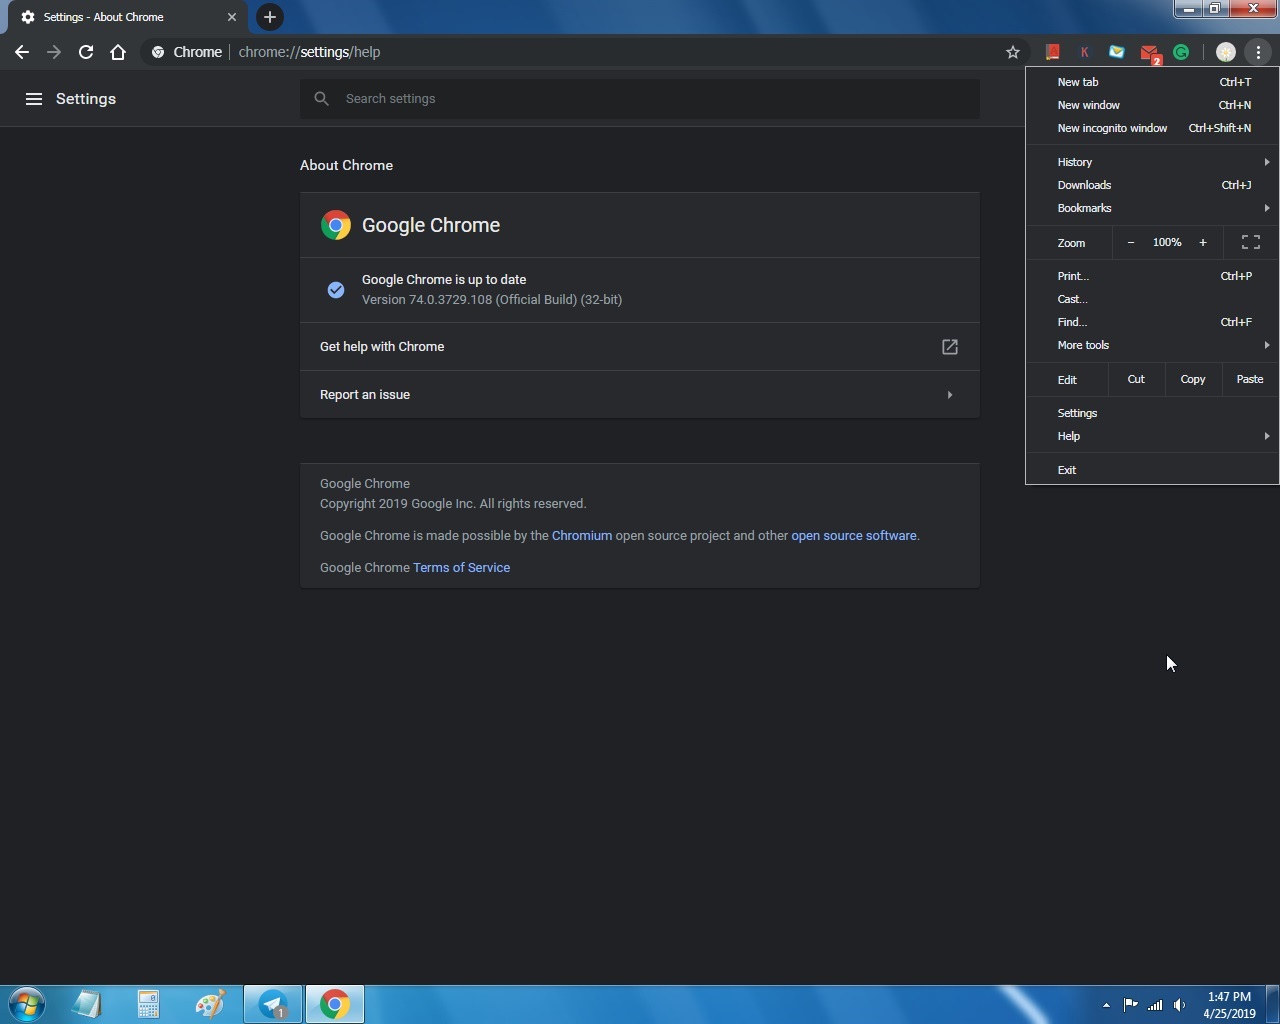
Task: Click Paste in the Edit row
Action: pyautogui.click(x=1250, y=379)
